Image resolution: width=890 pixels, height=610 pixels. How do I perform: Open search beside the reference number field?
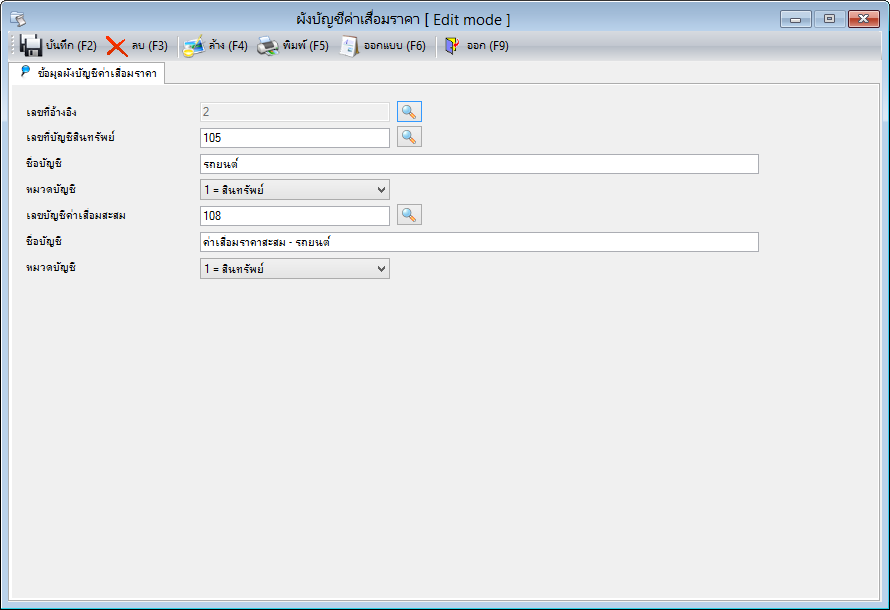point(409,112)
